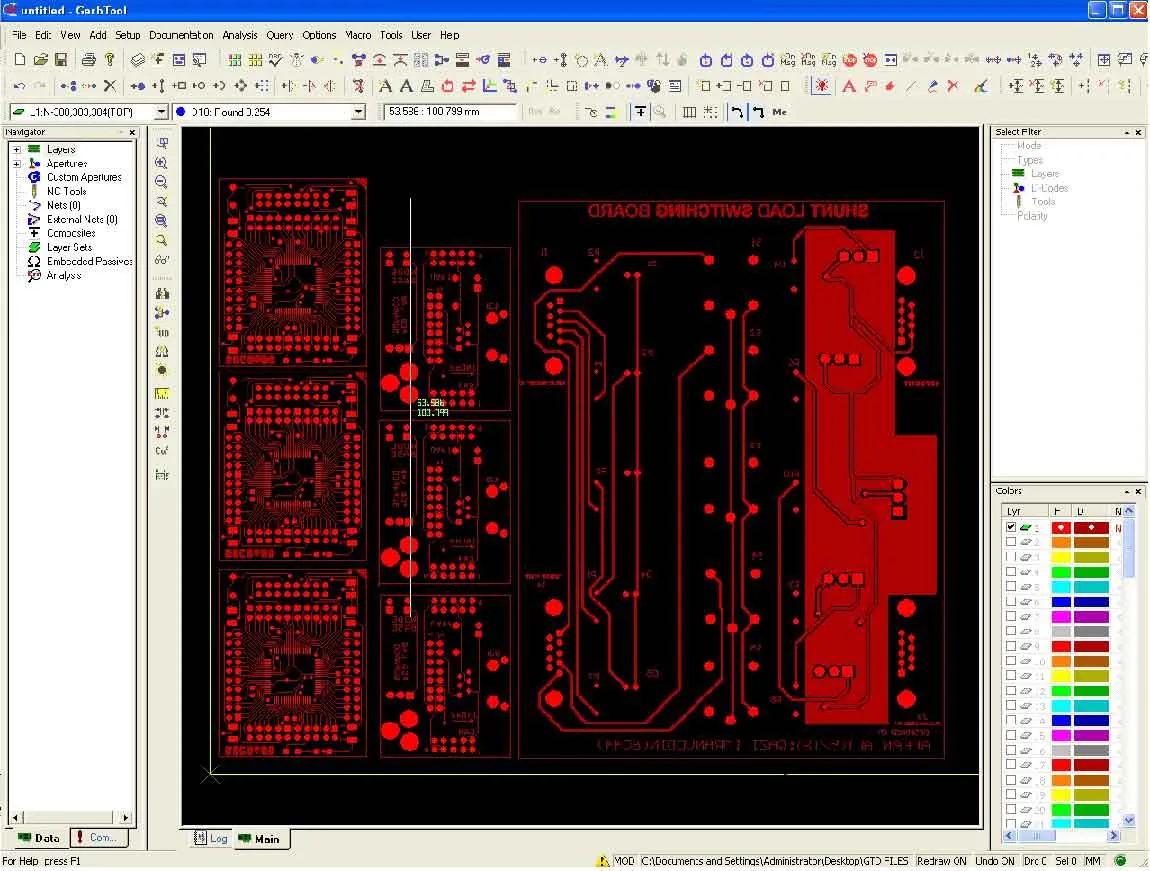Check the layer 7 checkbox in Colors
1150x871 pixels.
point(1011,616)
